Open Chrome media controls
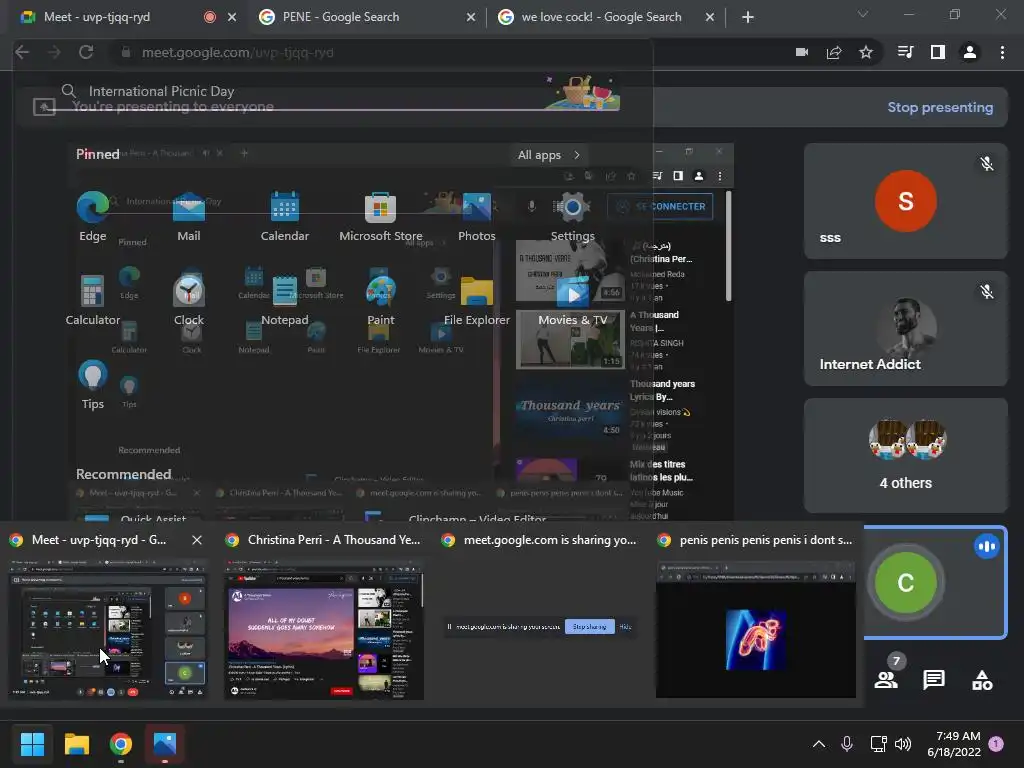 coord(906,52)
